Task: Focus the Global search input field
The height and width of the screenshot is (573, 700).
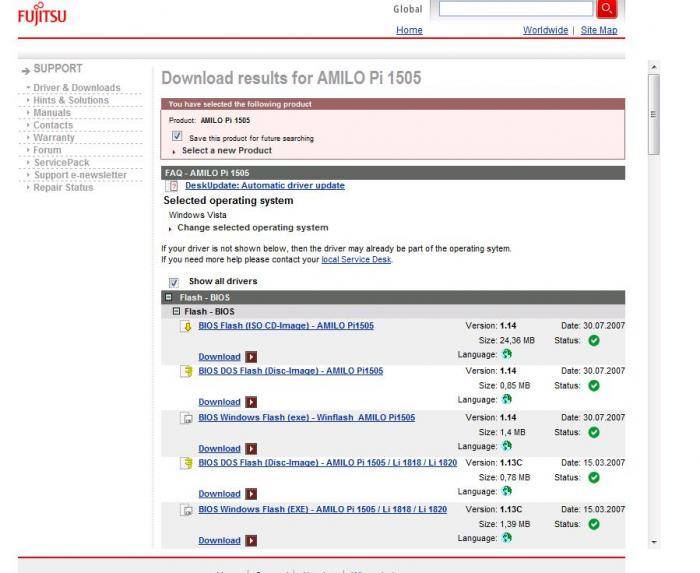Action: pyautogui.click(x=516, y=8)
